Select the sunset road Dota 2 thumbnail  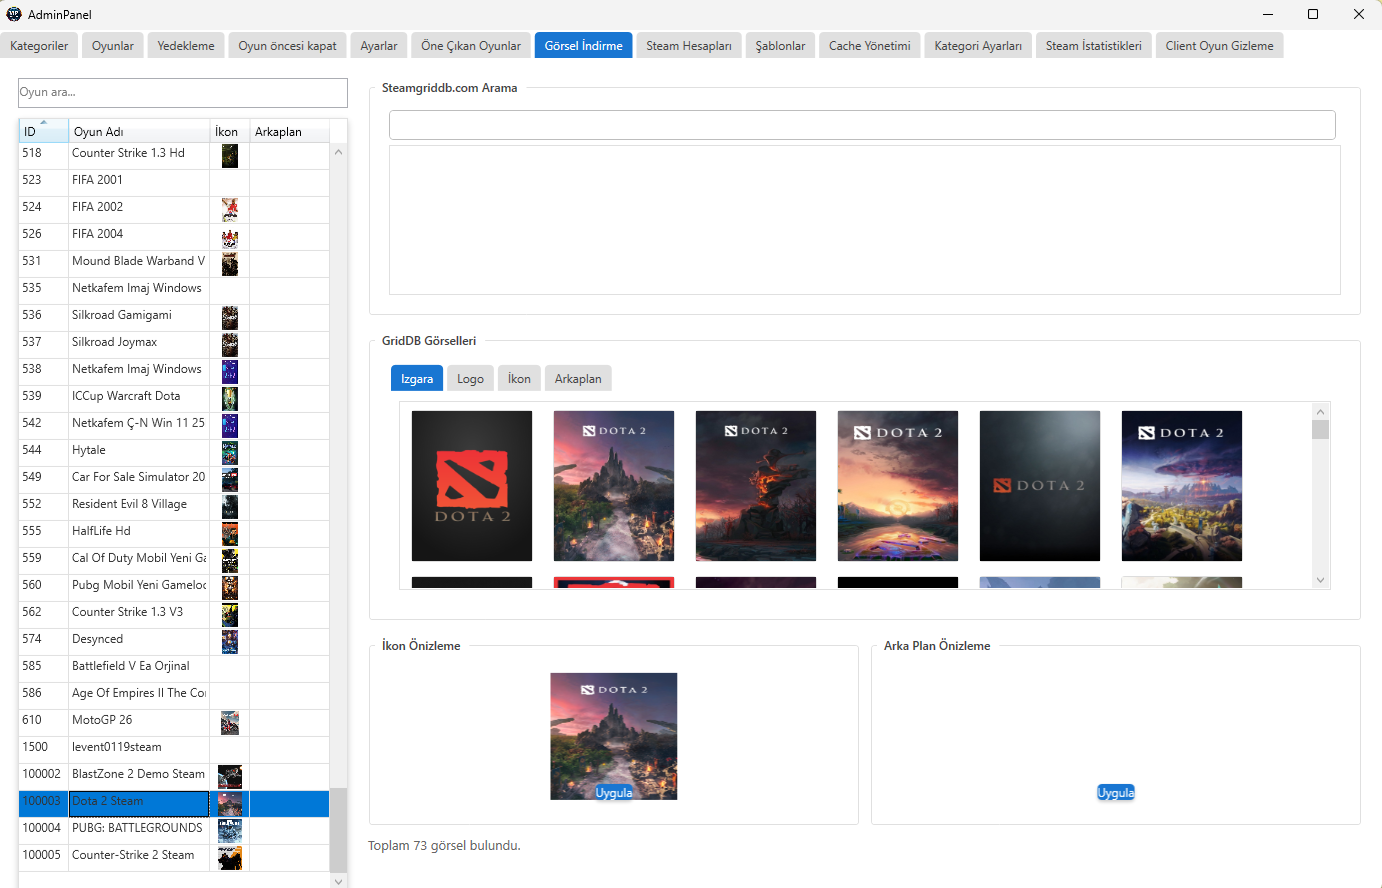[x=898, y=486]
